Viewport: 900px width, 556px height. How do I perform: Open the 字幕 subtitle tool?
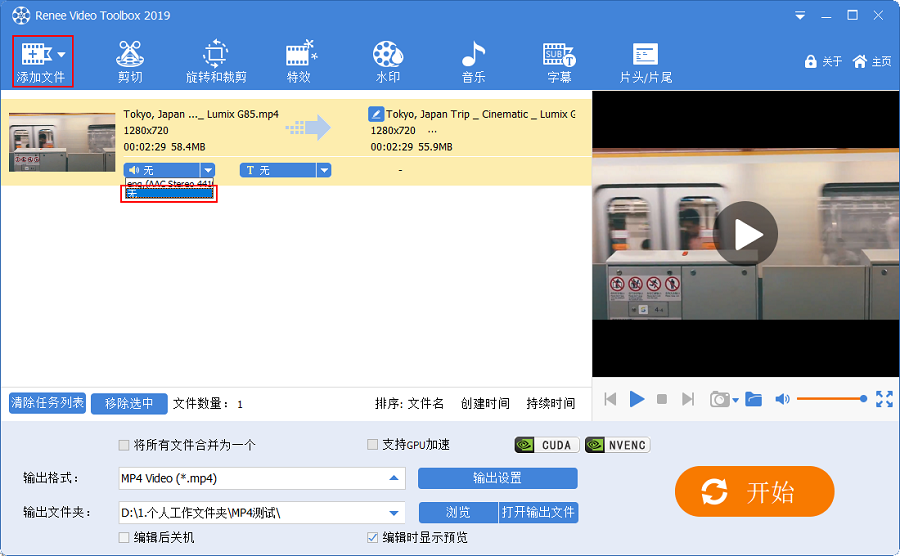tap(559, 62)
